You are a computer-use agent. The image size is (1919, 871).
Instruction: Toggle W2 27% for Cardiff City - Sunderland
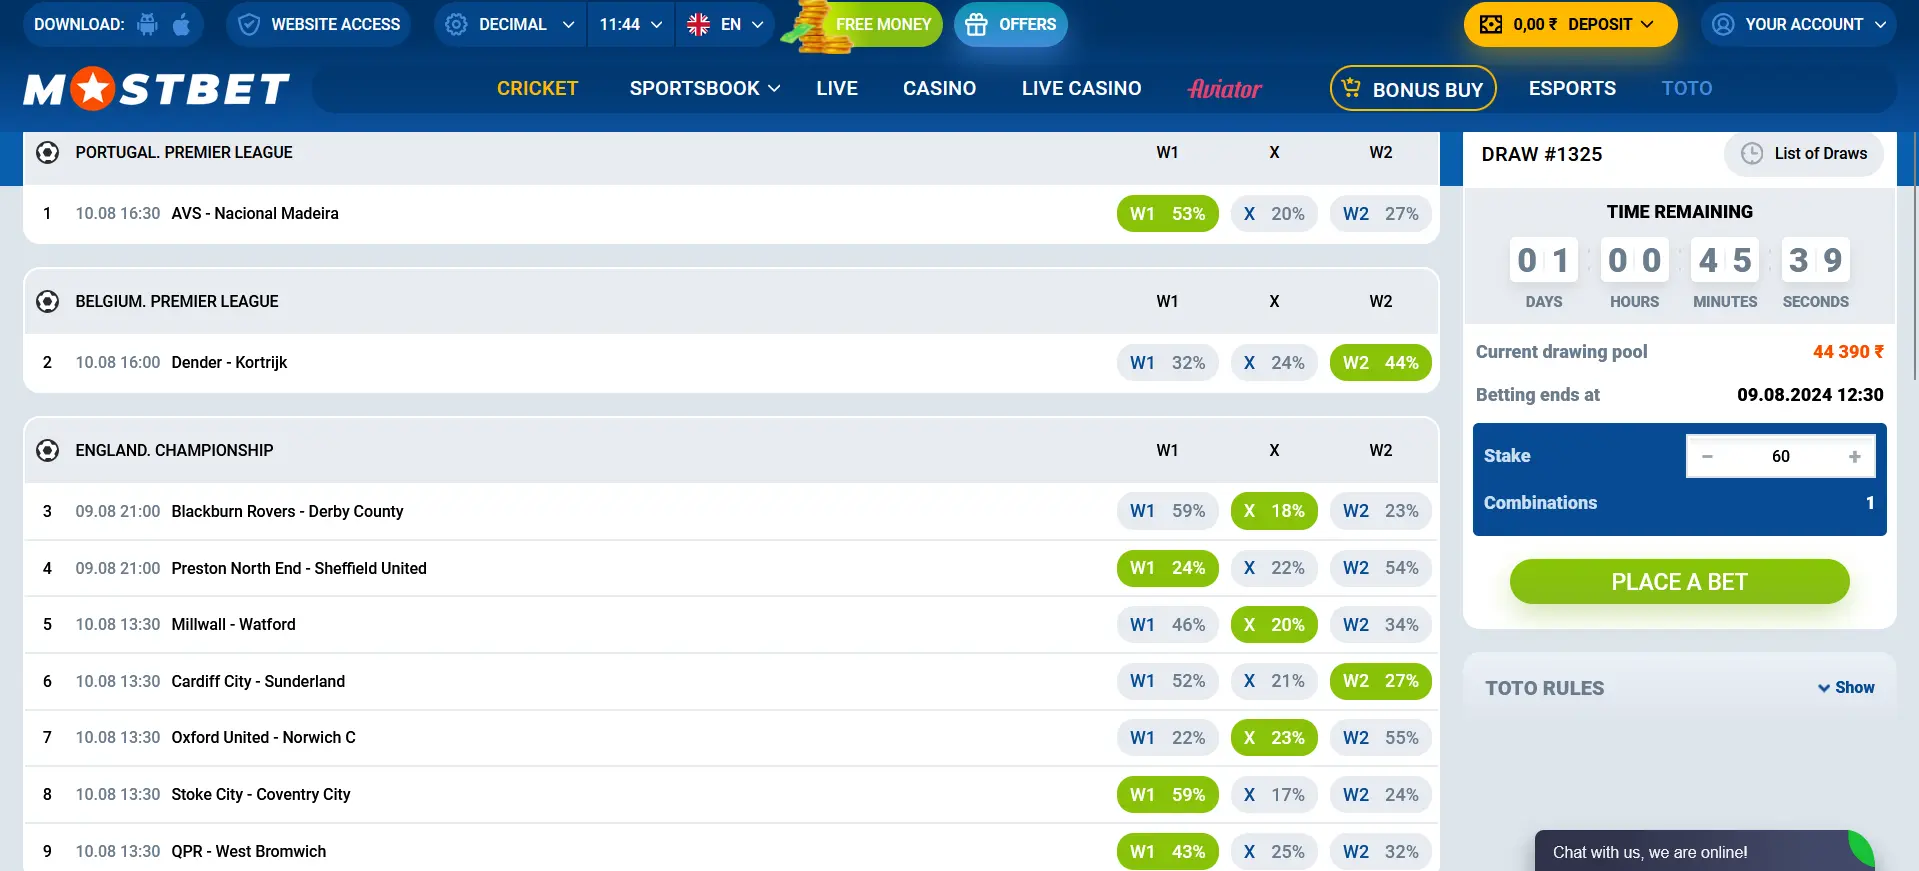pyautogui.click(x=1381, y=681)
